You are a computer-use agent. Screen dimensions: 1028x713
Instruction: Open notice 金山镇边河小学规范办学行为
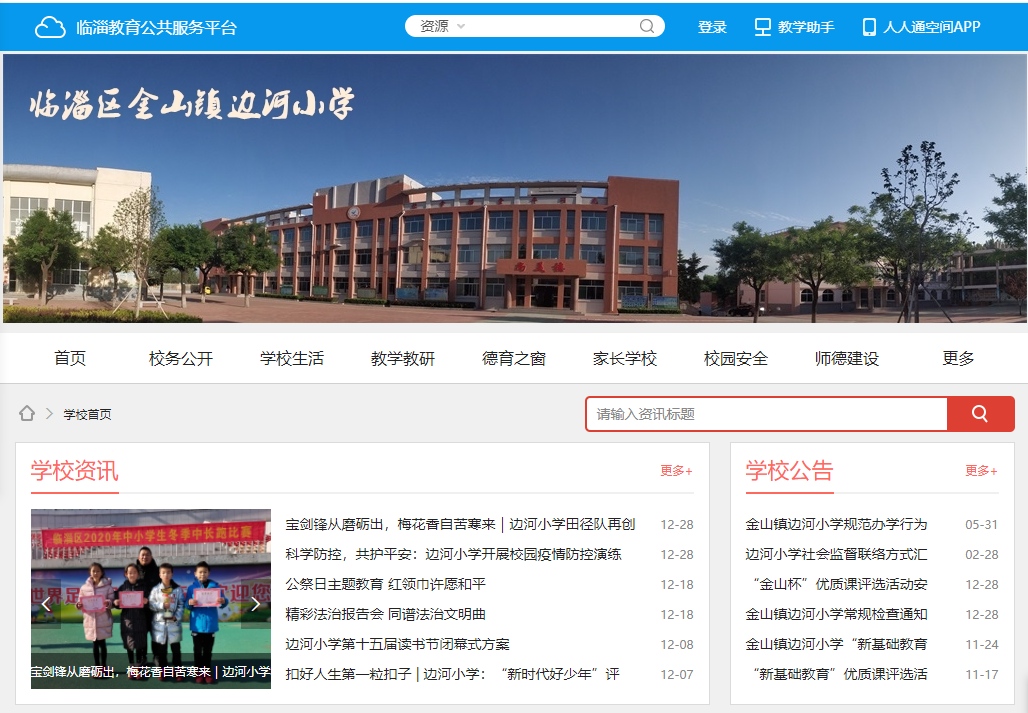836,524
